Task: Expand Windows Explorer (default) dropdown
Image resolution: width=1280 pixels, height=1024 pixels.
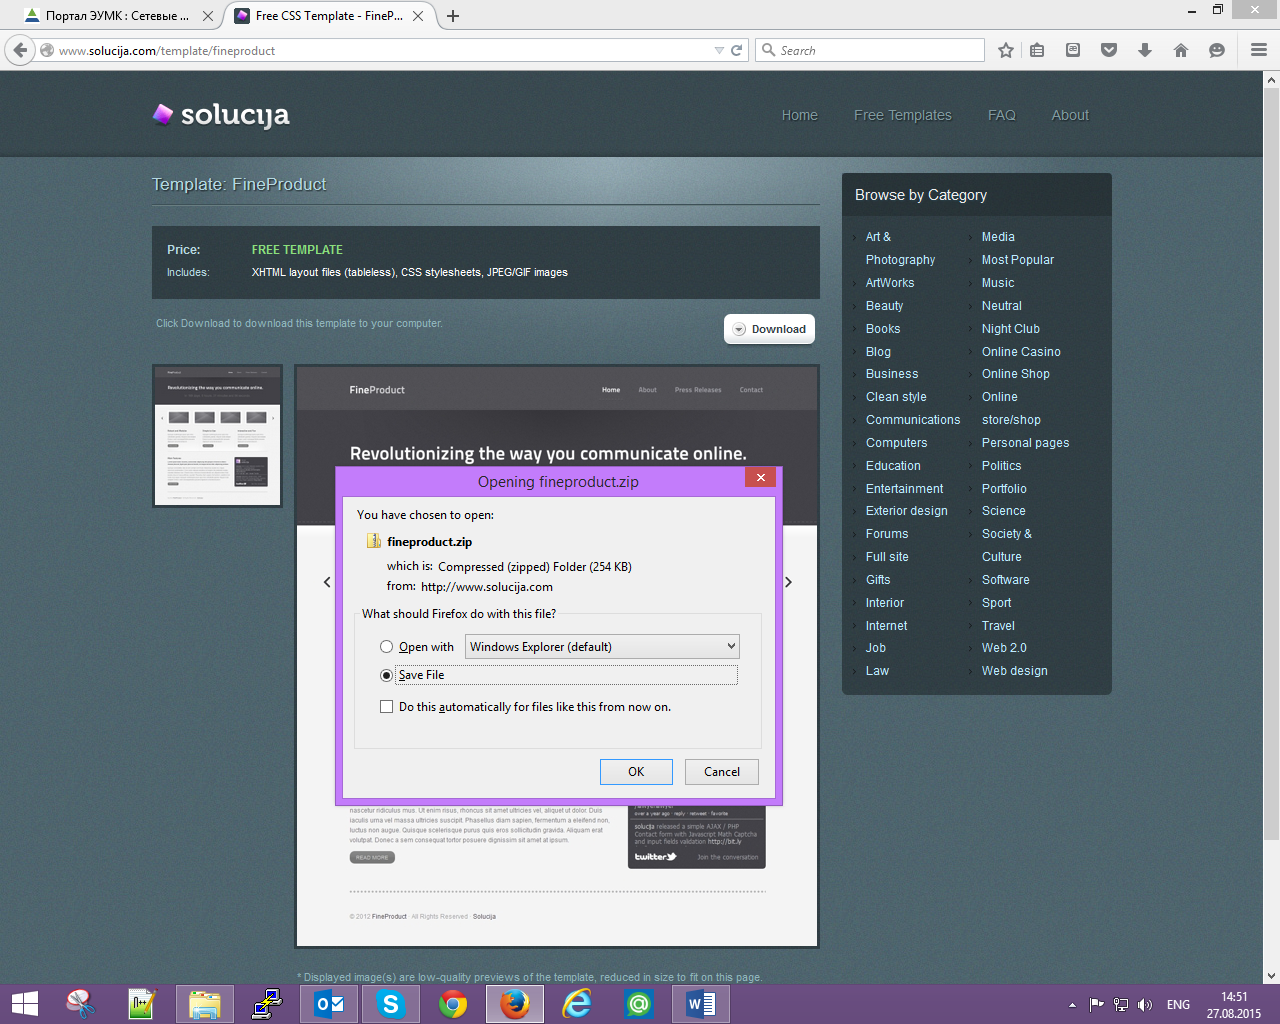Action: (x=603, y=647)
